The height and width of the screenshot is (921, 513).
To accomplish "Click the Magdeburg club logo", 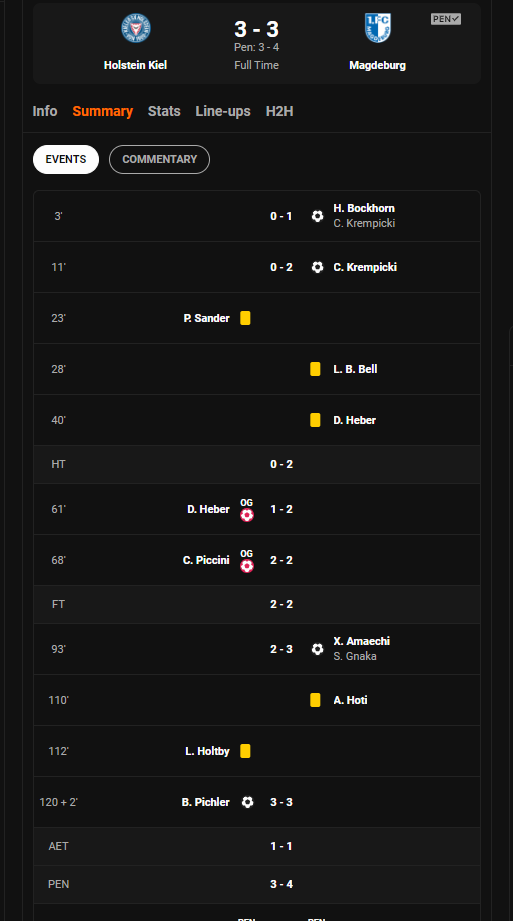I will pyautogui.click(x=377, y=28).
